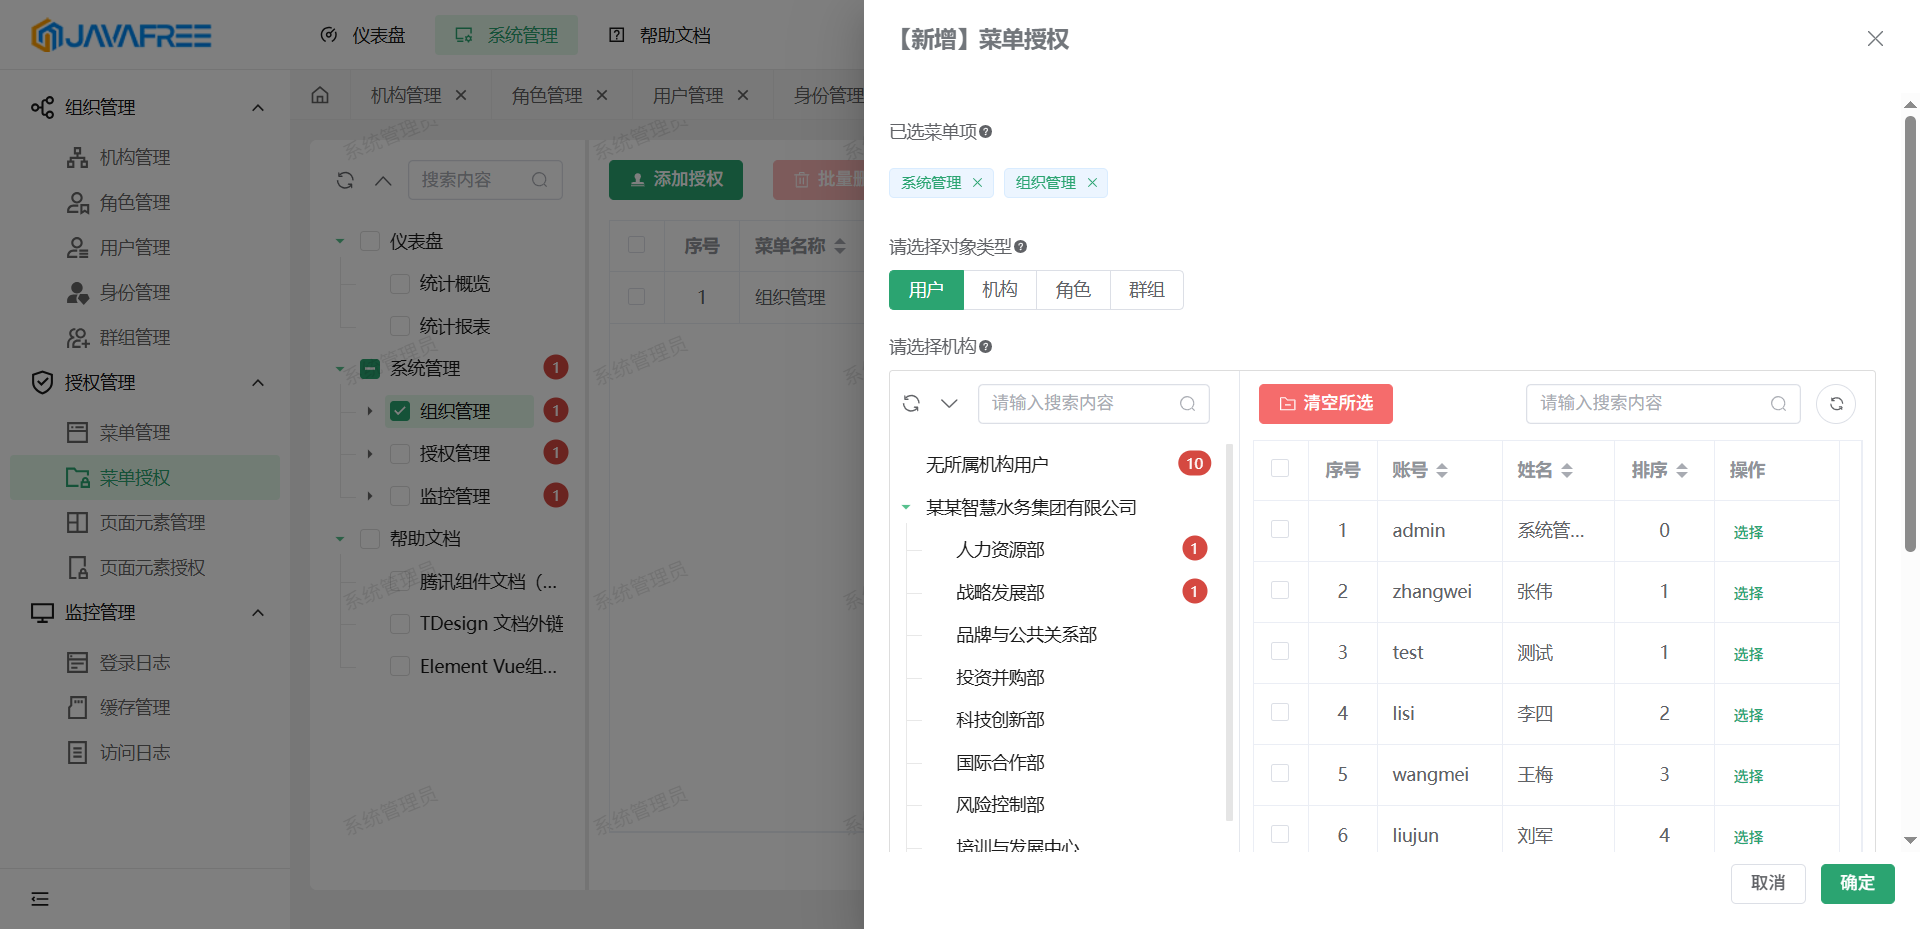Click the refresh icon beside the user table search
Screen dimensions: 1920x929
tap(1836, 404)
